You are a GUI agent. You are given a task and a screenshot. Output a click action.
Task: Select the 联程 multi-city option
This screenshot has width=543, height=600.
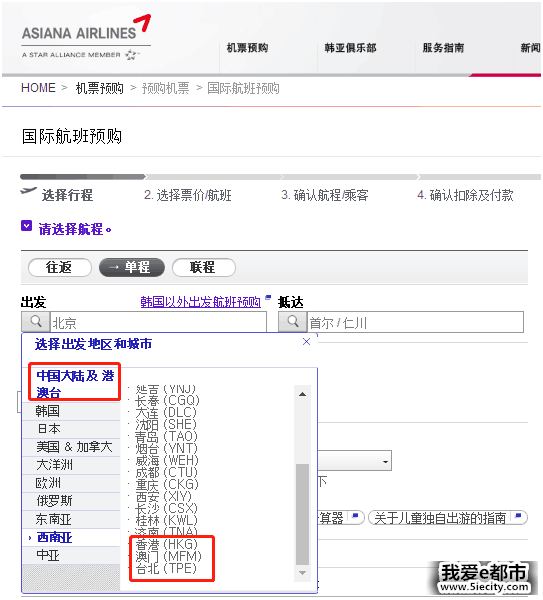pos(204,267)
